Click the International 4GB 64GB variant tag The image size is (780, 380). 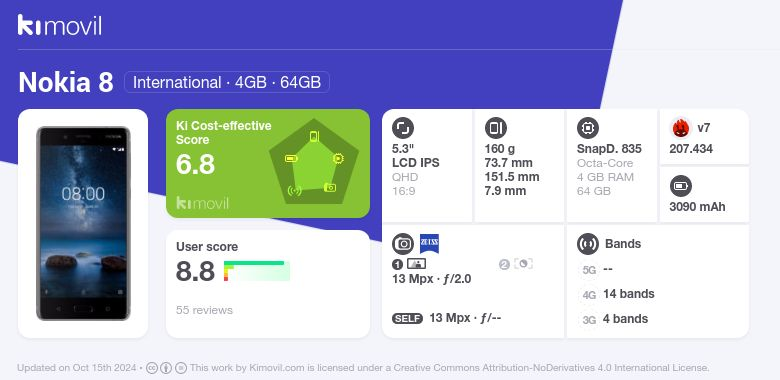click(227, 82)
